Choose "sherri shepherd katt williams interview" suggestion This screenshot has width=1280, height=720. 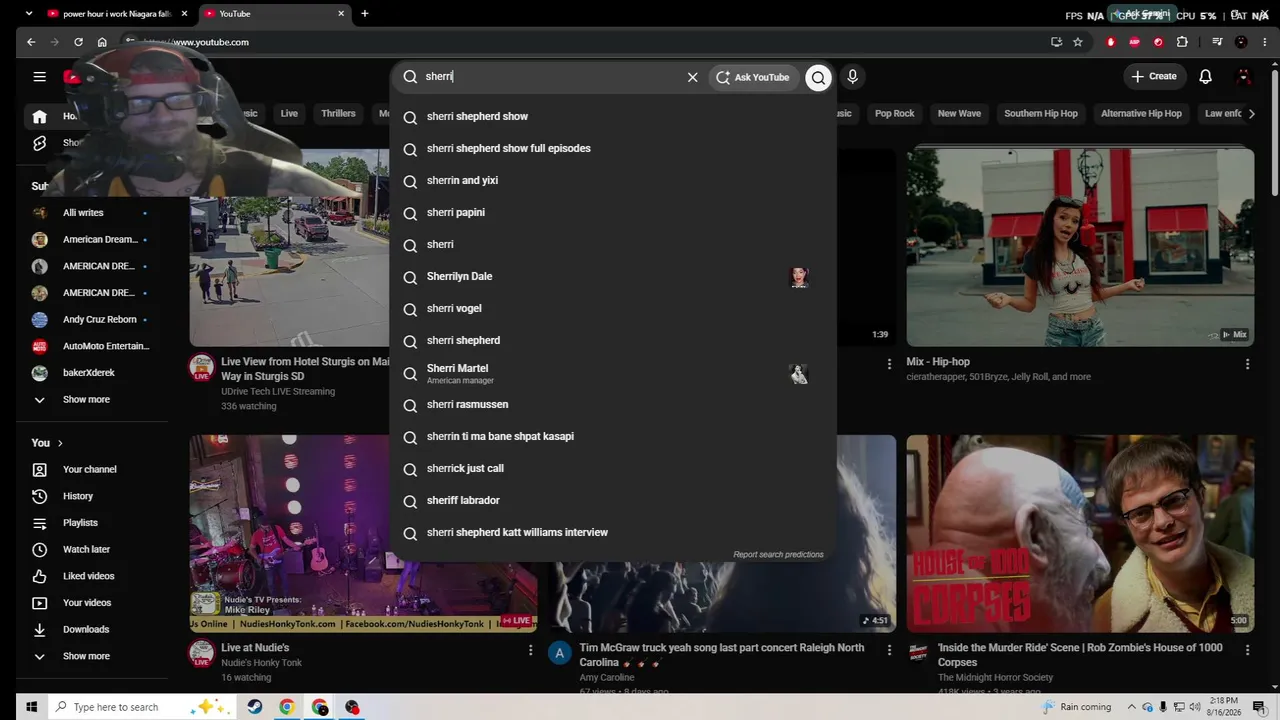pyautogui.click(x=613, y=533)
